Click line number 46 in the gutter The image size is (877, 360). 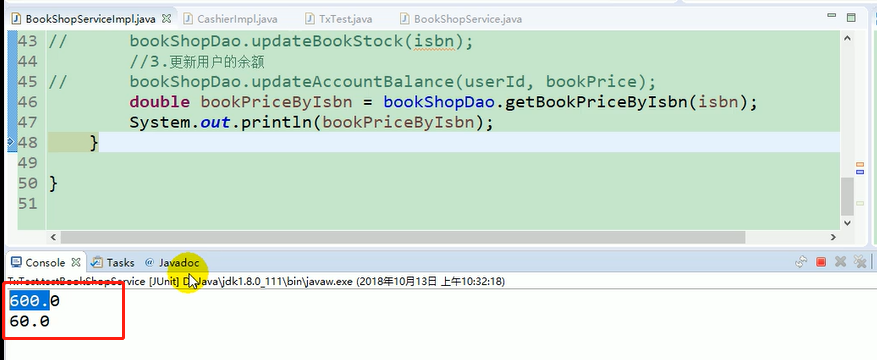(28, 102)
